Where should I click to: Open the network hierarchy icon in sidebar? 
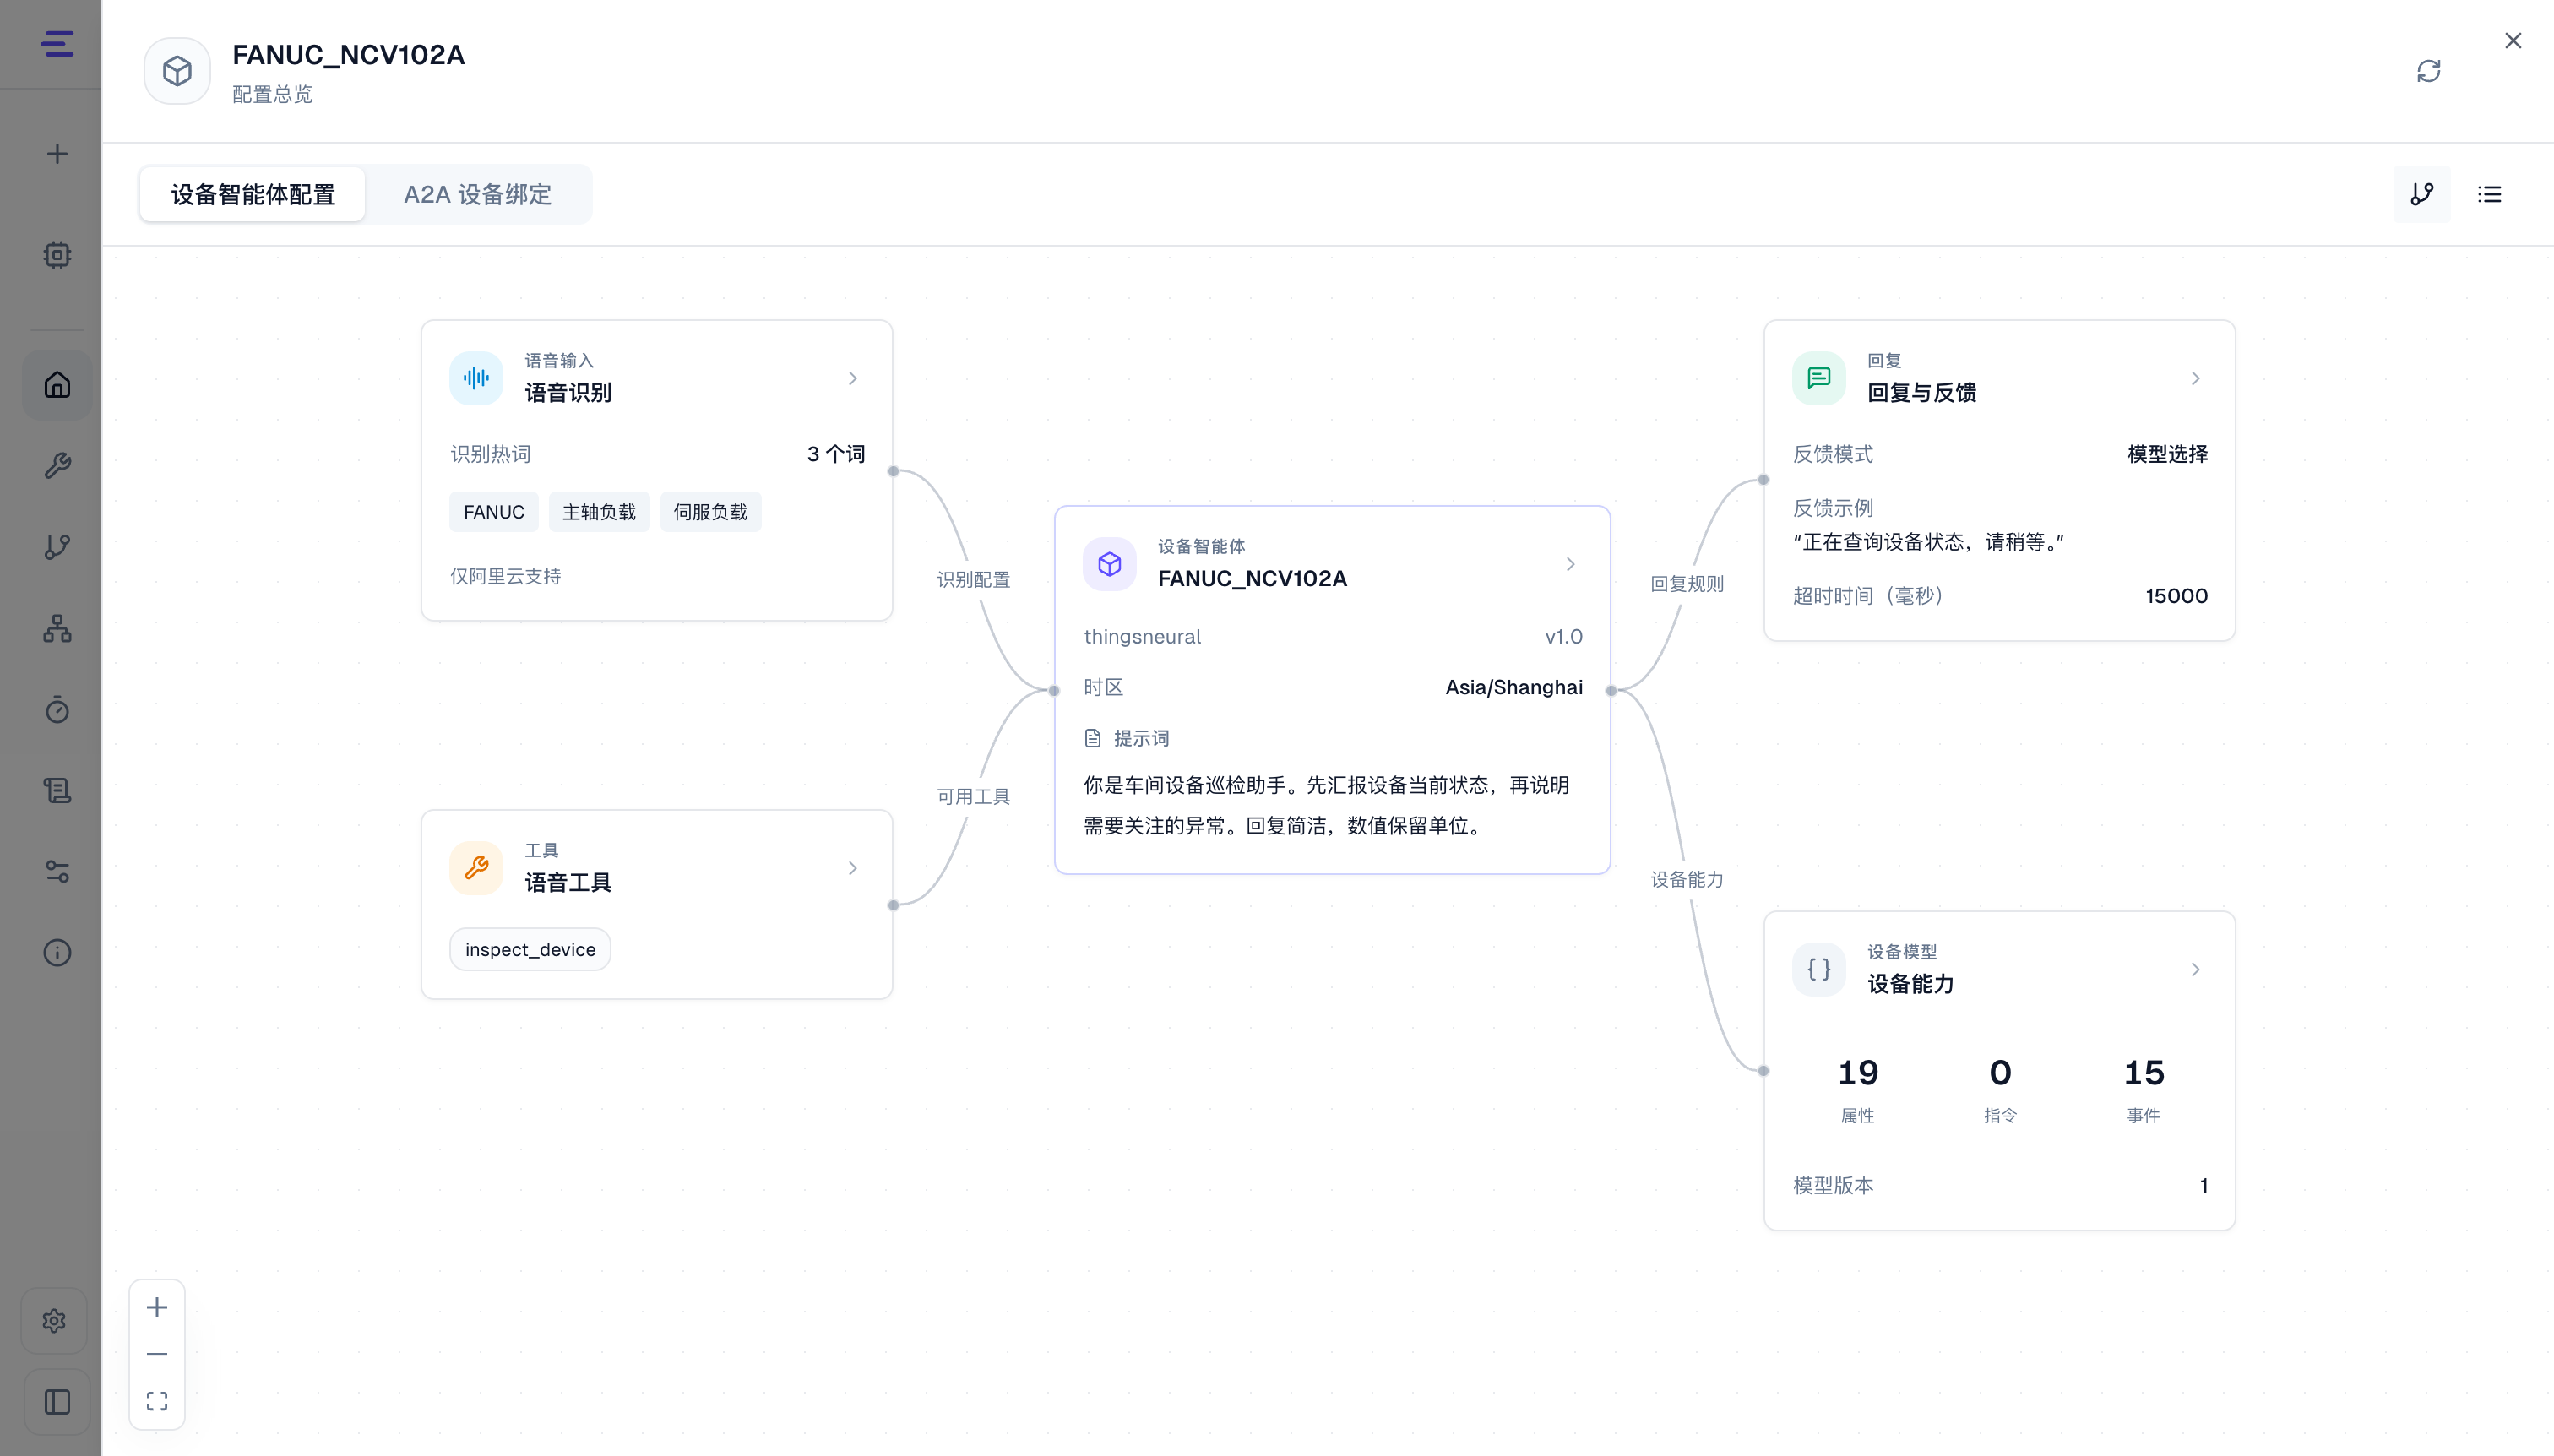click(x=57, y=628)
